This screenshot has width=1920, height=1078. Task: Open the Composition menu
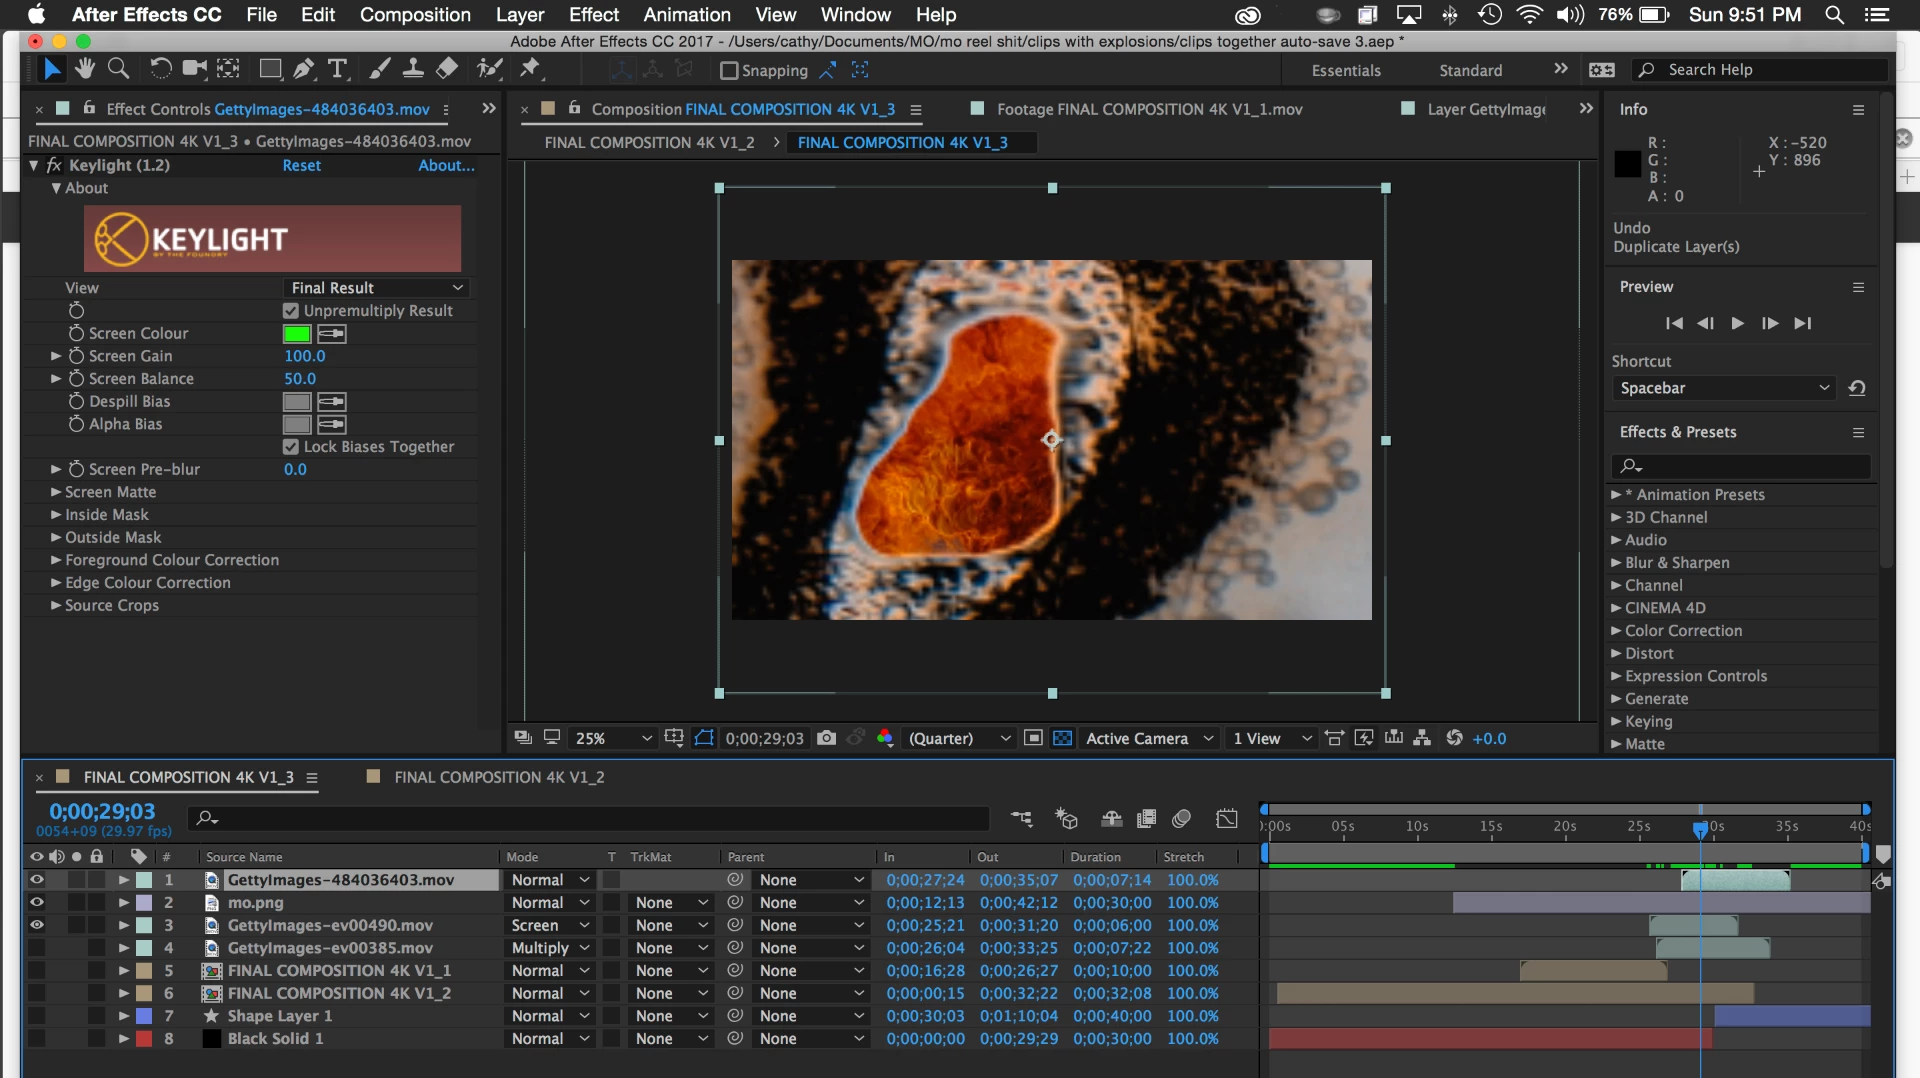pyautogui.click(x=415, y=15)
